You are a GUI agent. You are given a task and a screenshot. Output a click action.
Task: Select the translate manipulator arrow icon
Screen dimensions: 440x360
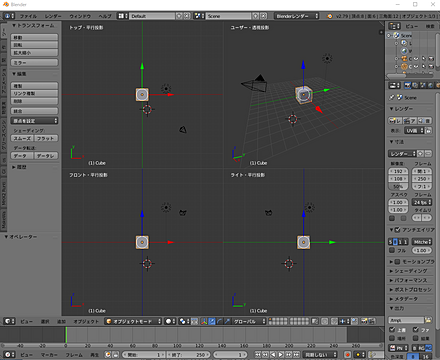coord(212,321)
